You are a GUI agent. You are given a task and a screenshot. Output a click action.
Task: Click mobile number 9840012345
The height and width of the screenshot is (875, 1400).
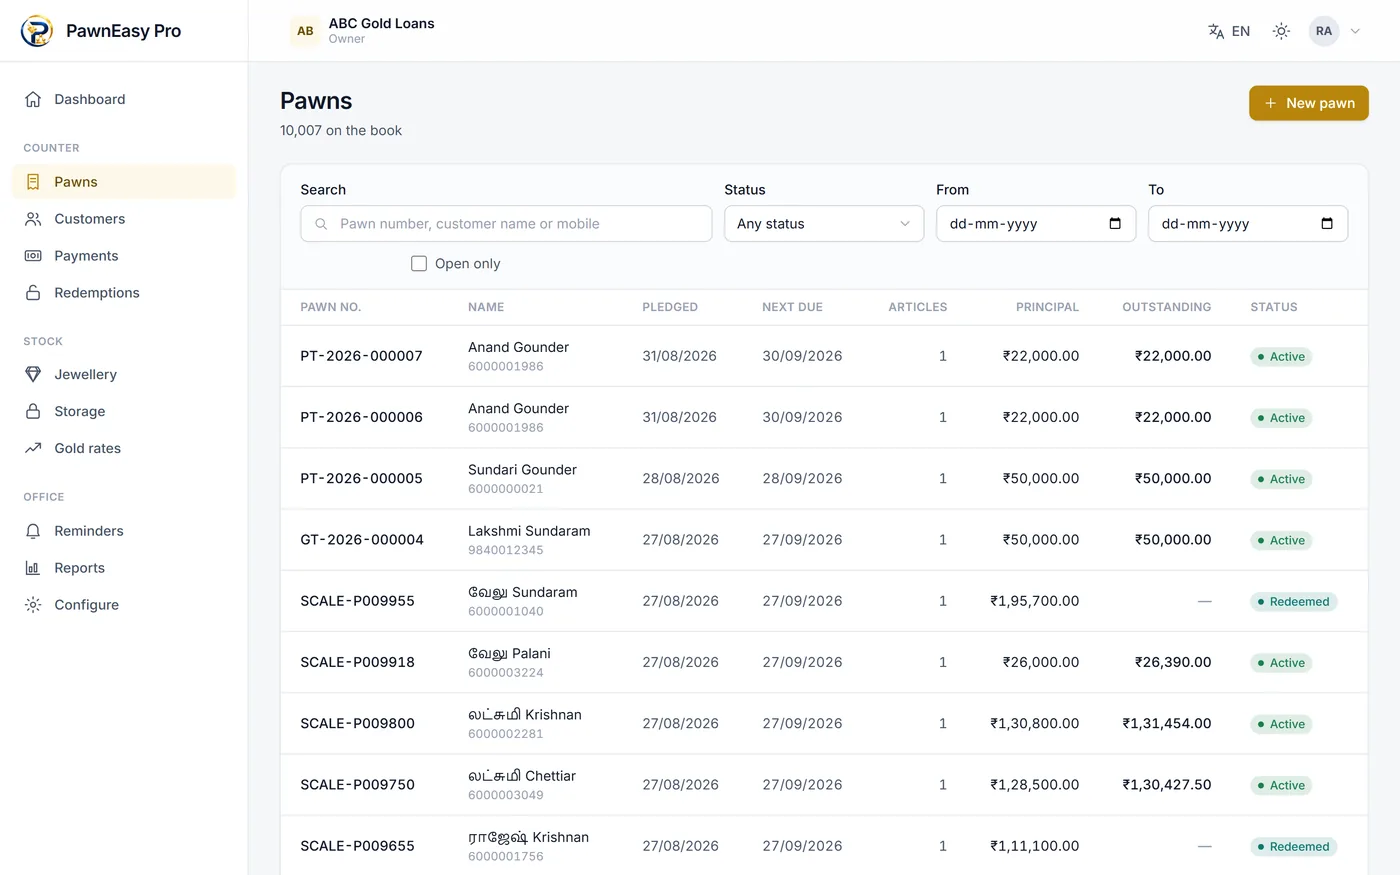[506, 550]
